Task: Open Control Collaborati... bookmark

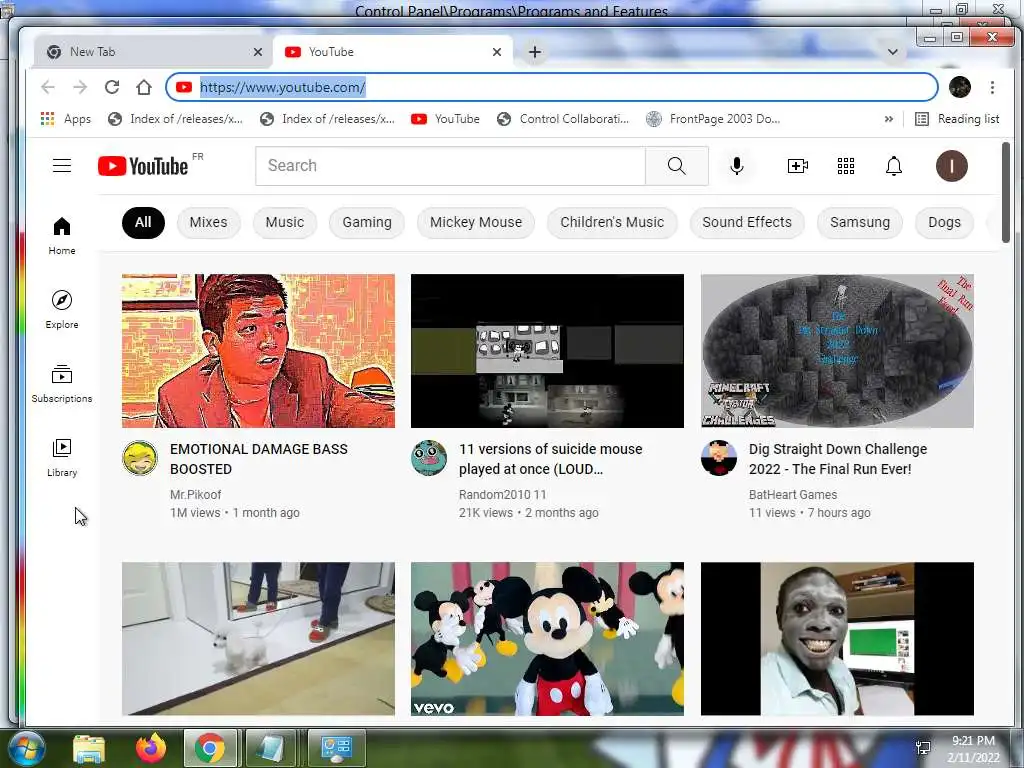Action: click(563, 119)
